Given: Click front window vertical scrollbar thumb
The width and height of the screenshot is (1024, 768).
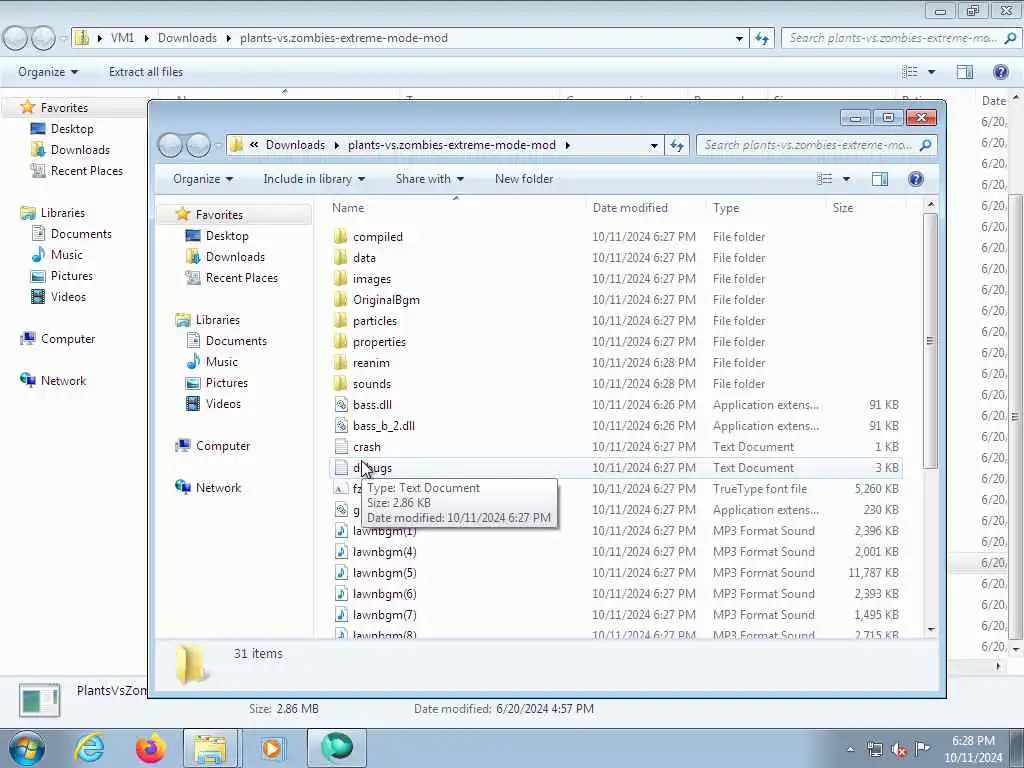Looking at the screenshot, I should point(930,341).
